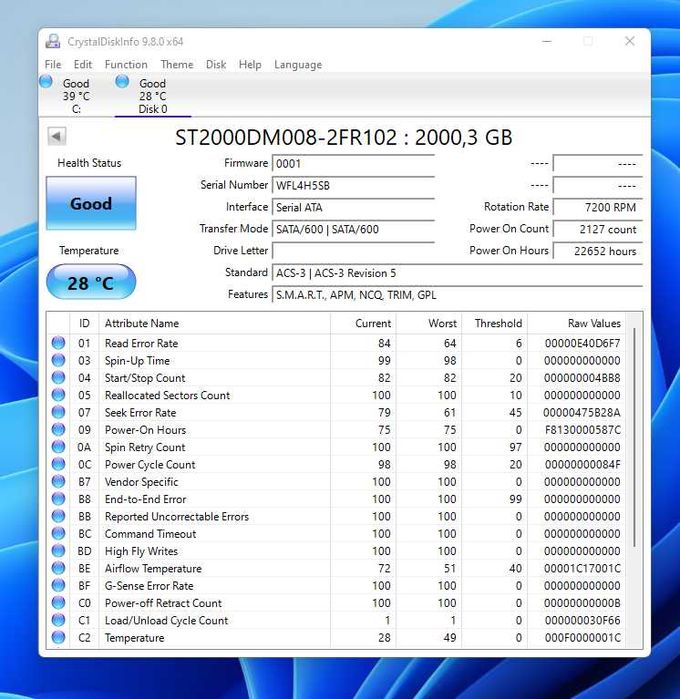The image size is (680, 699).
Task: Open the Help menu
Action: tap(250, 65)
